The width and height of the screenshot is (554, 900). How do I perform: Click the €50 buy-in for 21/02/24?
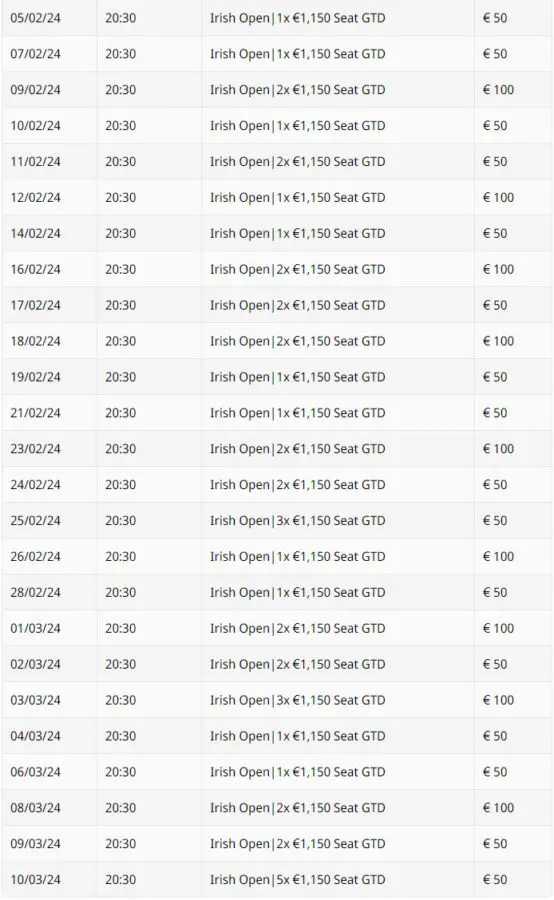495,413
